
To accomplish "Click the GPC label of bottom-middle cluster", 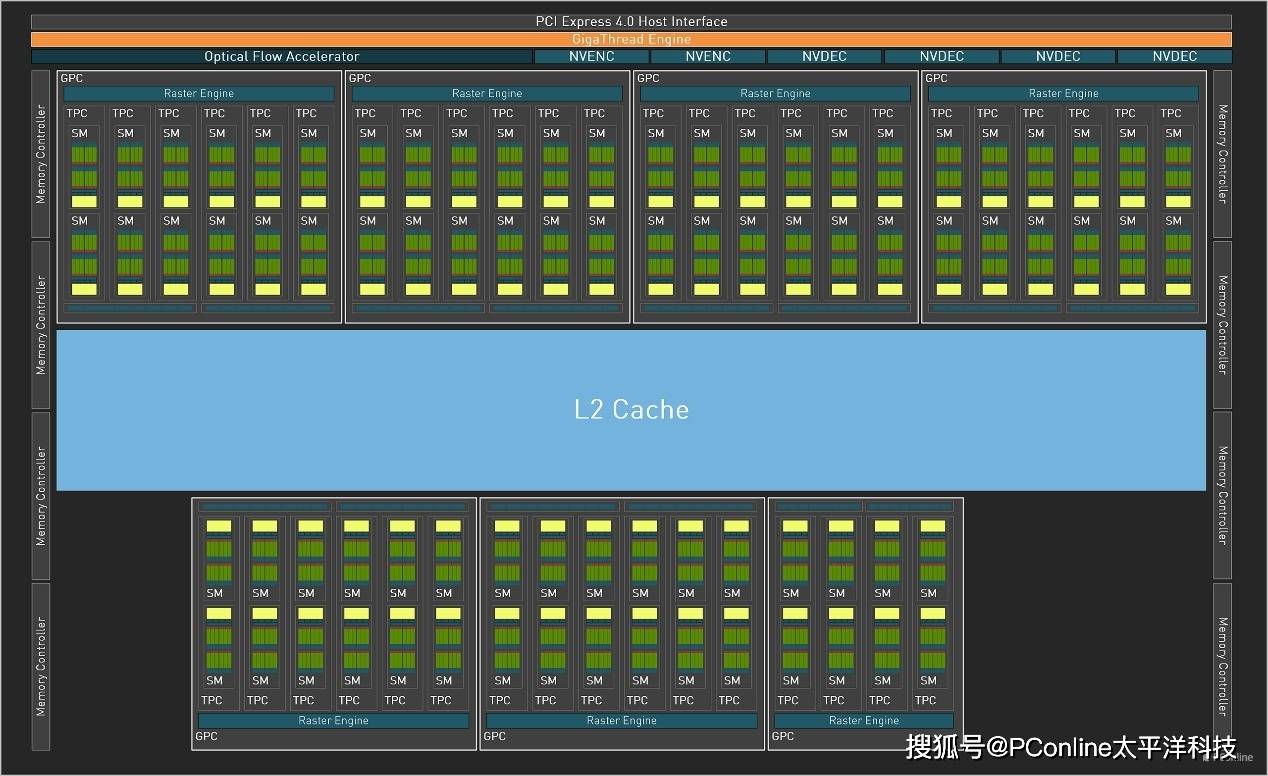I will point(494,736).
